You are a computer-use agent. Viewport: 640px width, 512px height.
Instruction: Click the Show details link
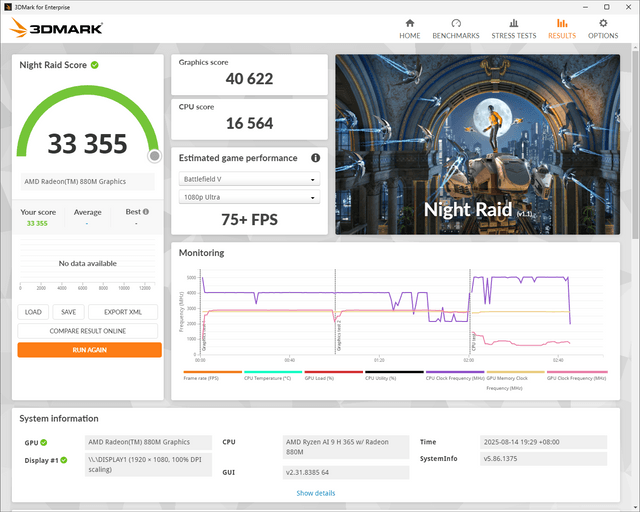[x=316, y=493]
